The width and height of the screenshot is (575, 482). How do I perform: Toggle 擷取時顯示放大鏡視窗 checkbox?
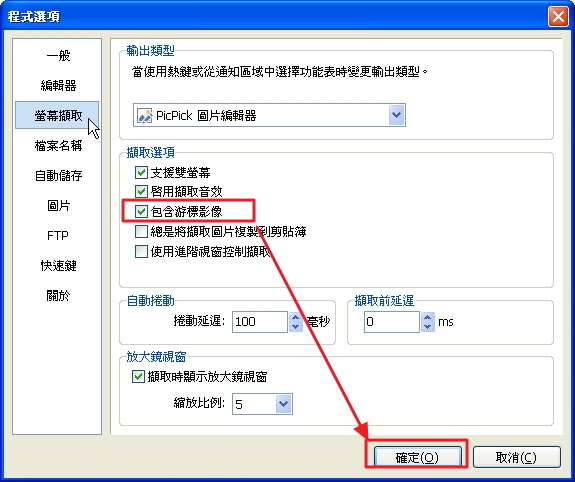tap(138, 376)
